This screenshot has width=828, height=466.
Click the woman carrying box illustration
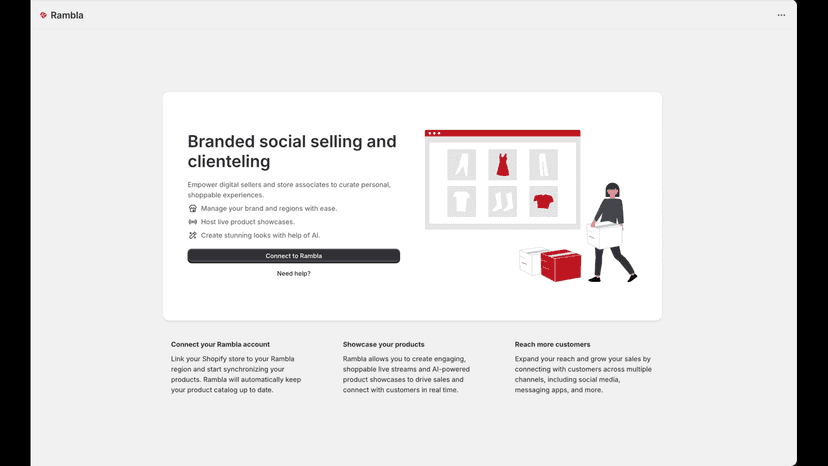(x=613, y=232)
